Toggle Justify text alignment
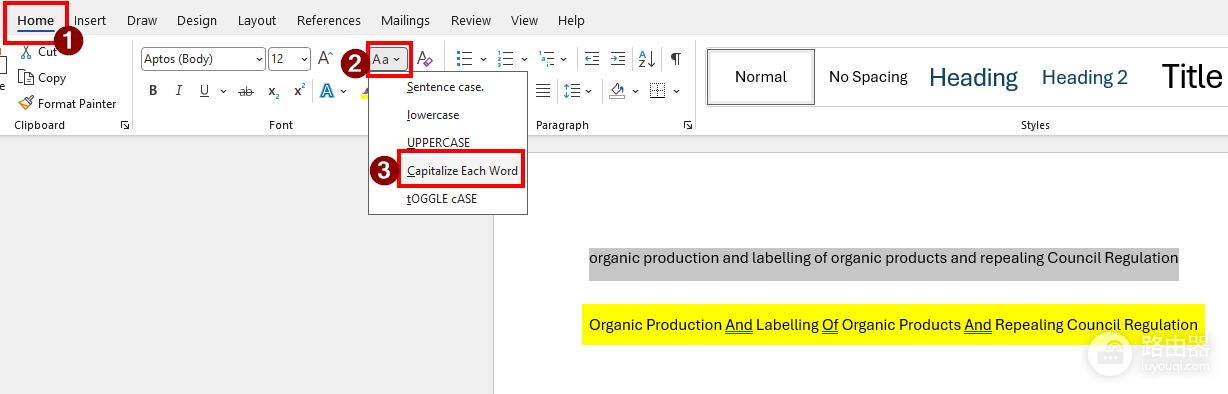 click(543, 91)
